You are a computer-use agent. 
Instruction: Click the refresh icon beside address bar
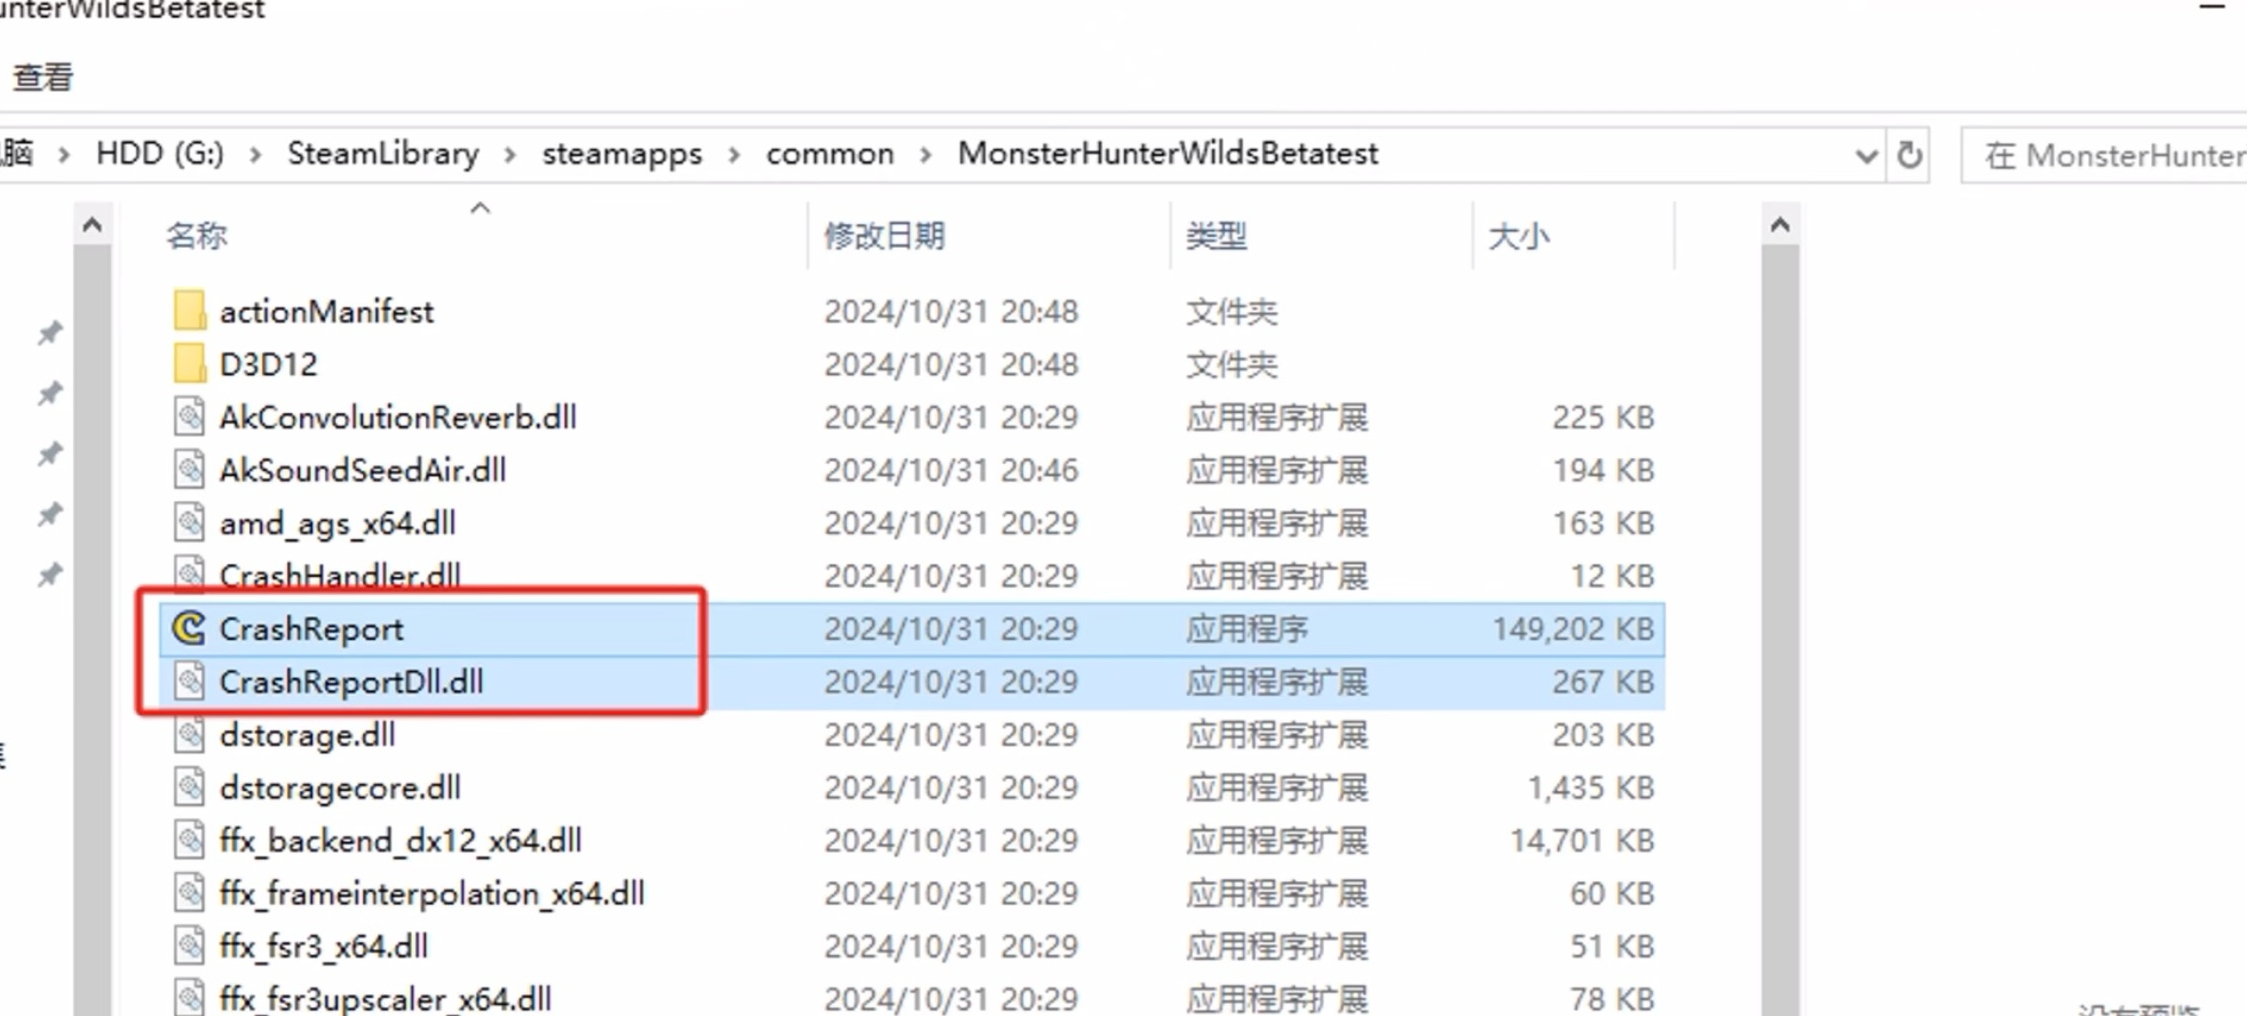click(1909, 155)
